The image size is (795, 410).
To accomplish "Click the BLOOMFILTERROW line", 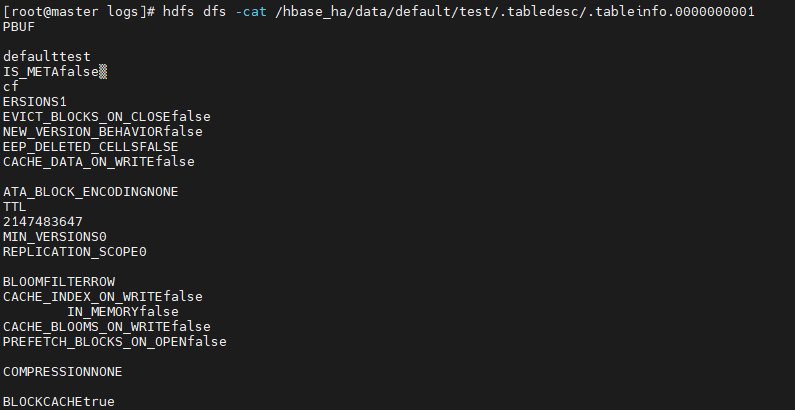I will pos(59,282).
